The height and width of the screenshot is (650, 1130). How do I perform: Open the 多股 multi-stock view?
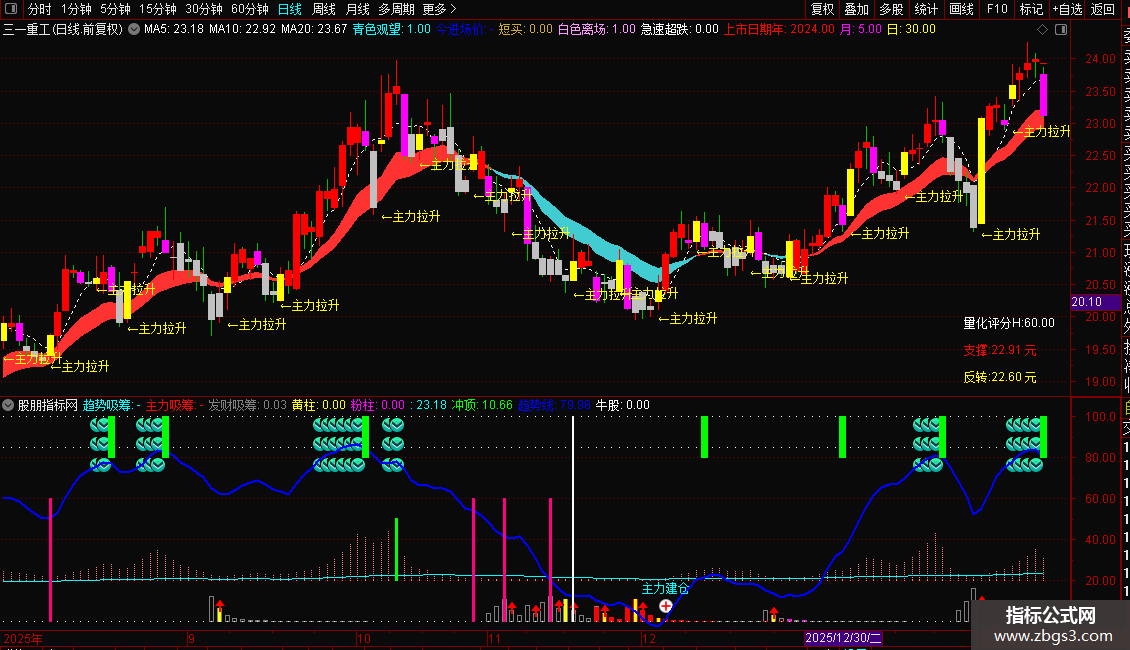[891, 9]
